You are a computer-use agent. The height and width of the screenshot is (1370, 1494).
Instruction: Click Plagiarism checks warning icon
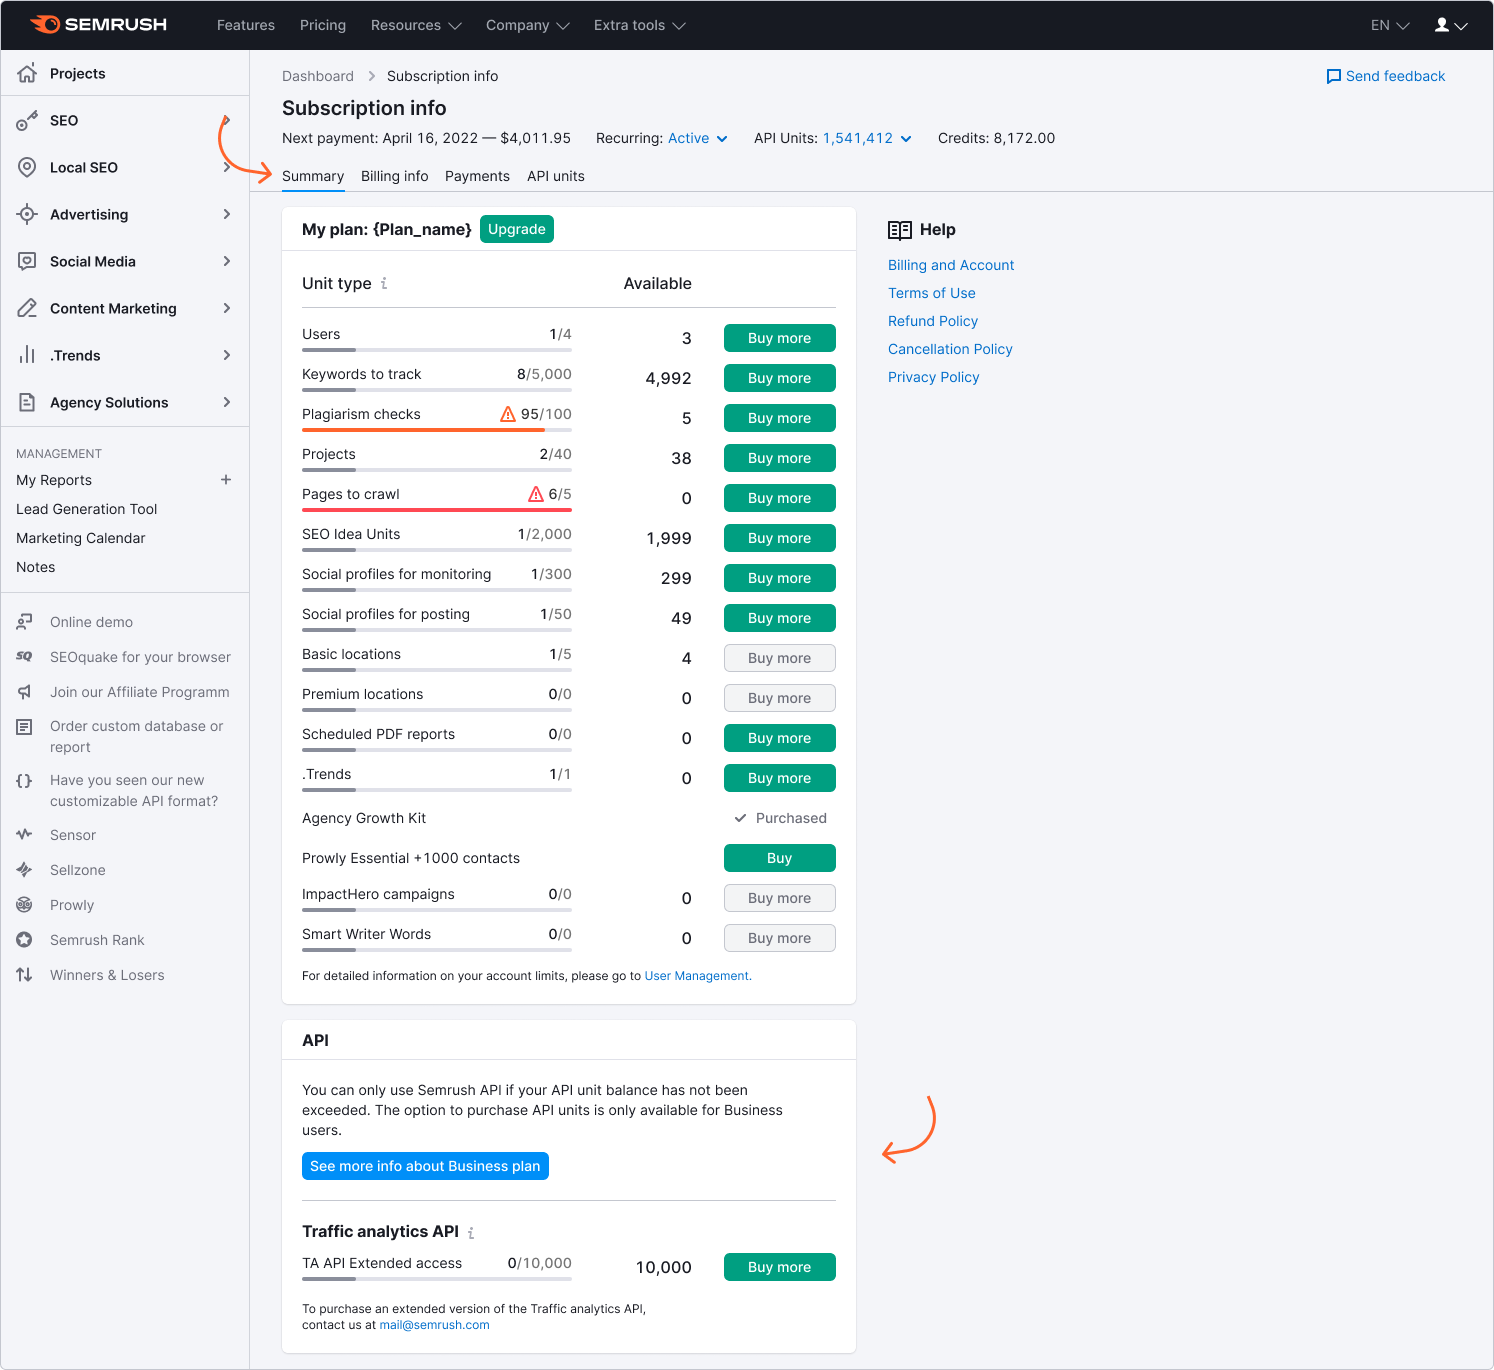point(508,414)
